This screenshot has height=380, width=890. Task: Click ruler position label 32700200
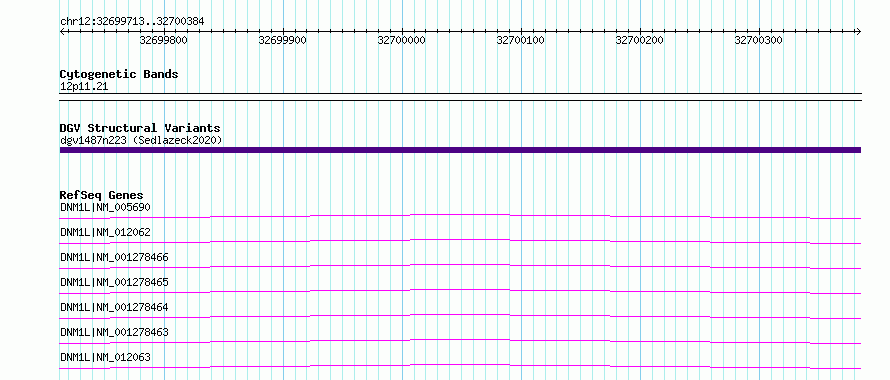click(x=640, y=40)
